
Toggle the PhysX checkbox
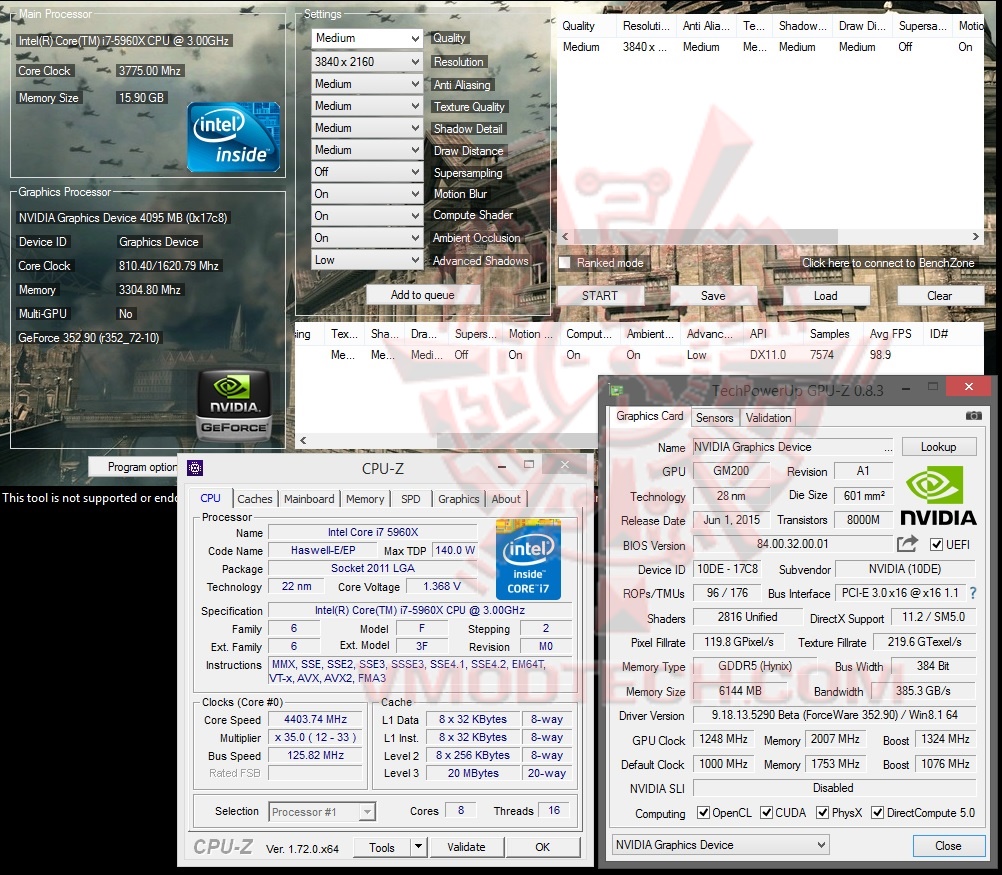click(822, 812)
